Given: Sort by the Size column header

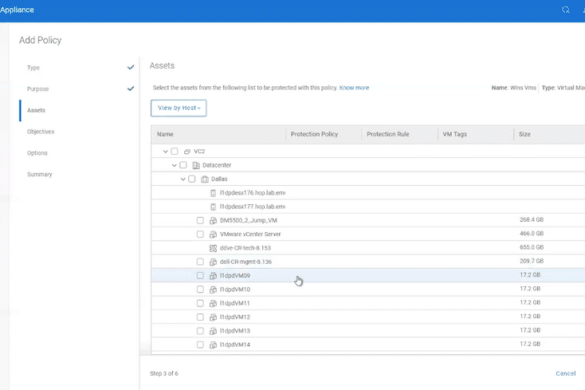Looking at the screenshot, I should tap(524, 134).
